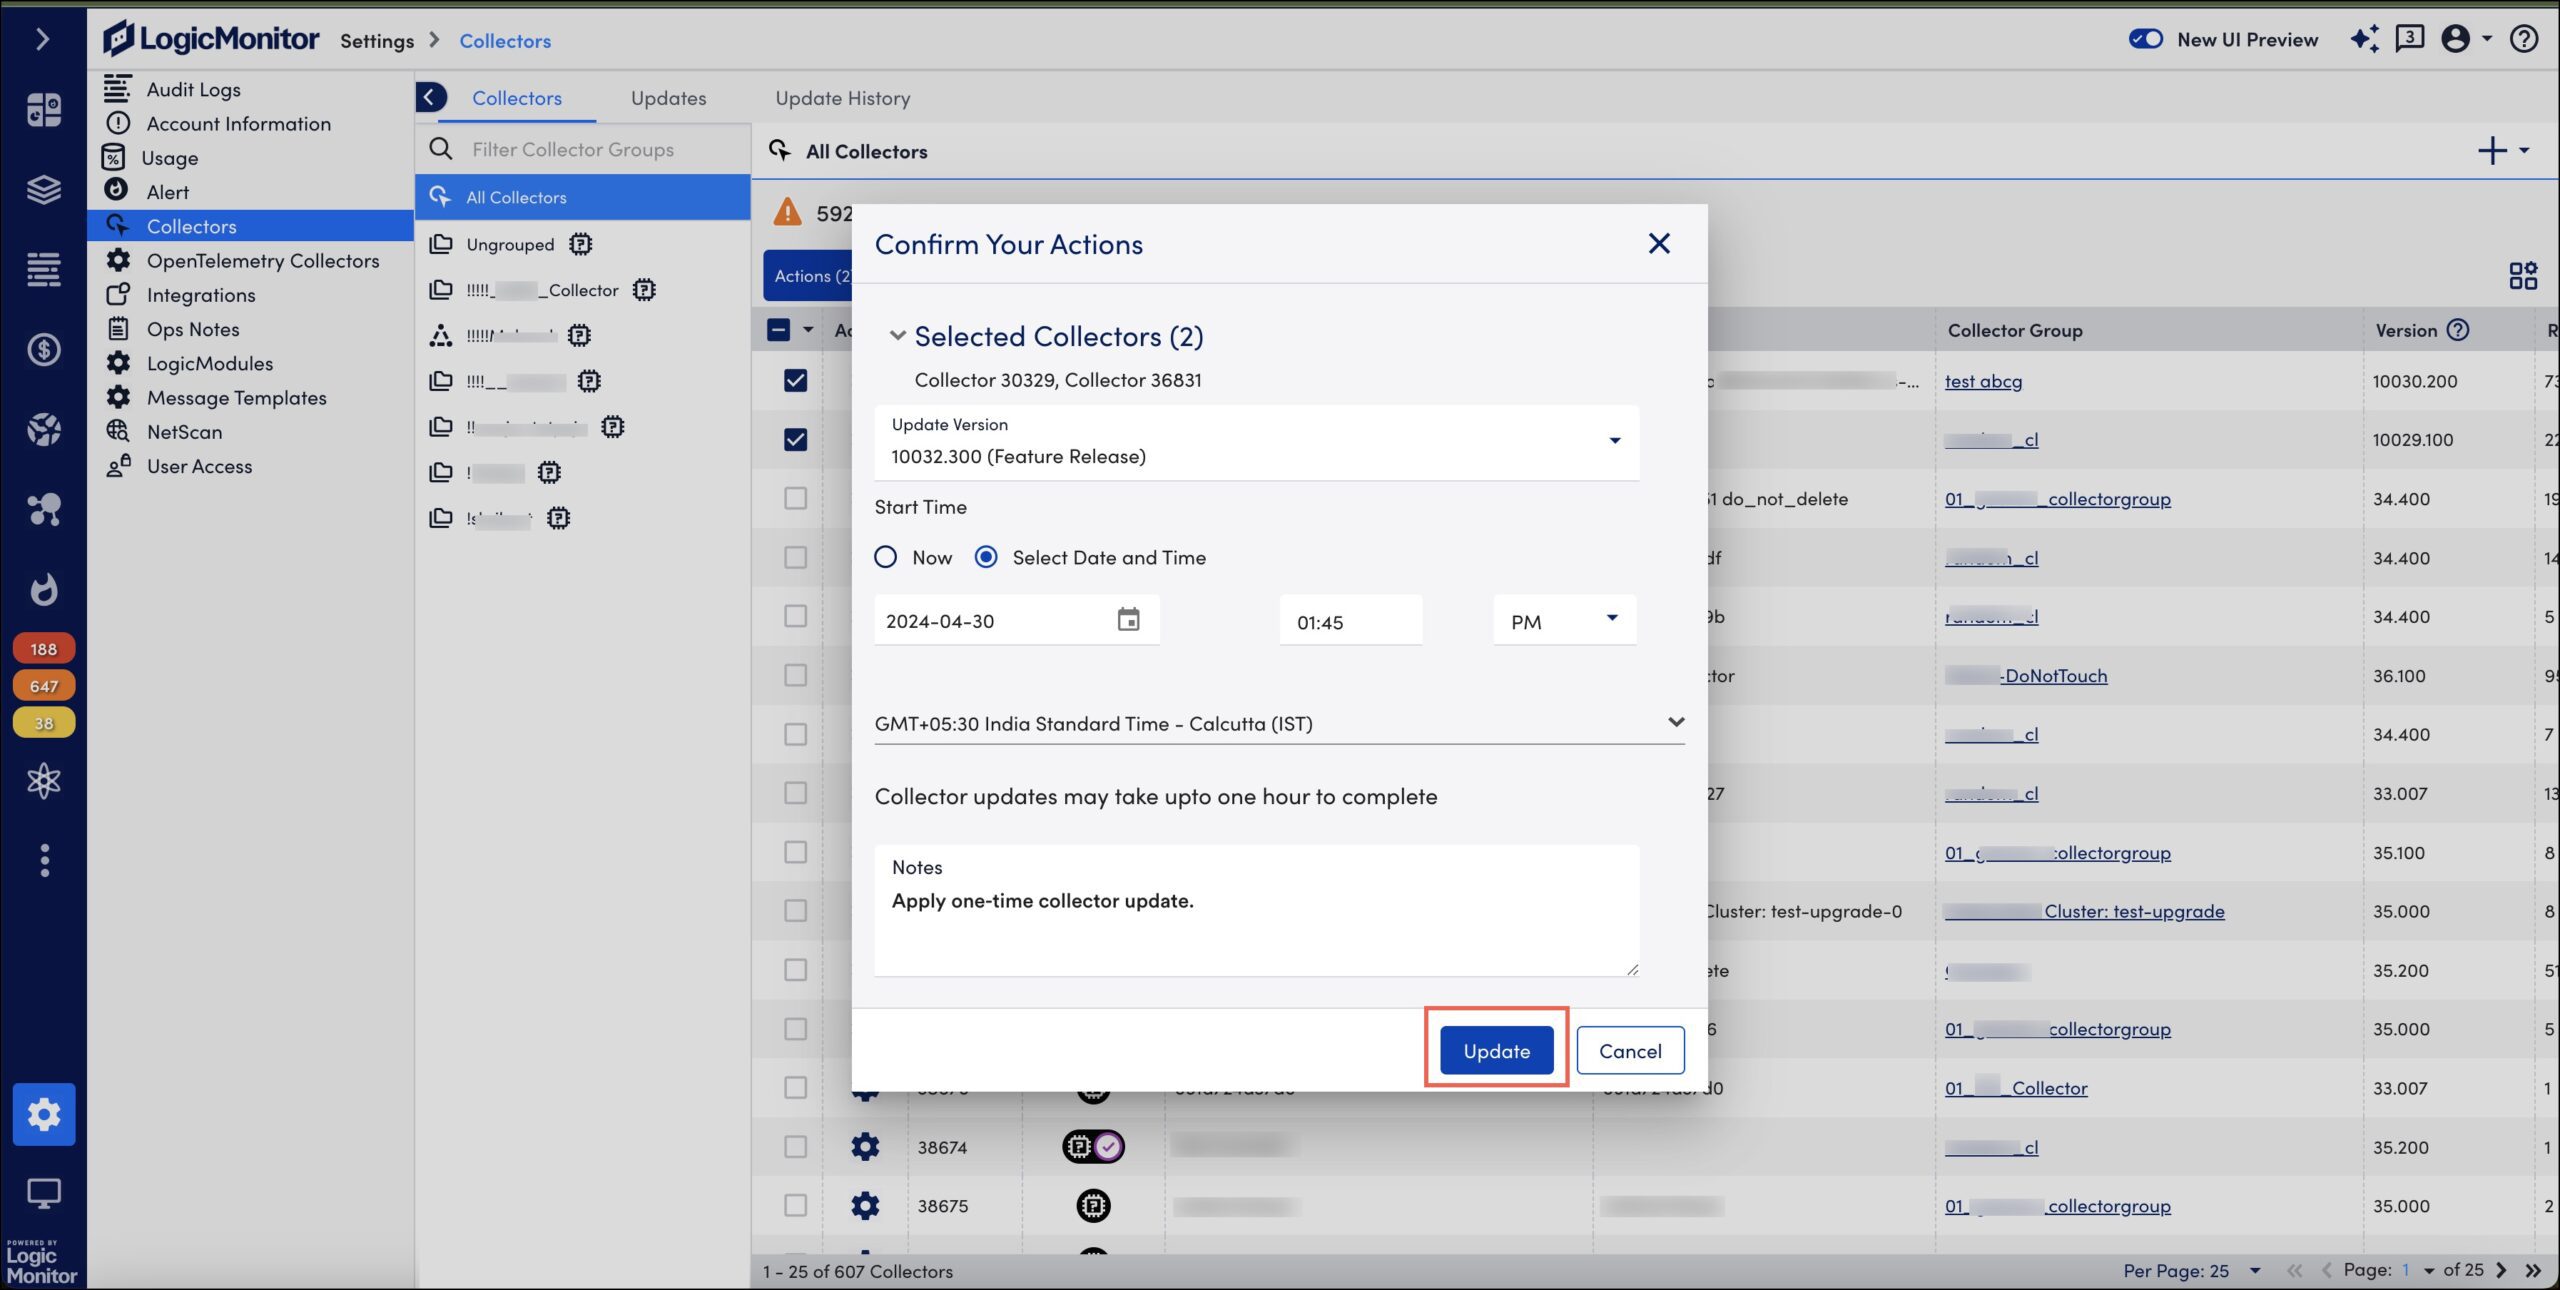Open the Resources layers icon in sidebar
Image resolution: width=2560 pixels, height=1290 pixels.
point(43,189)
